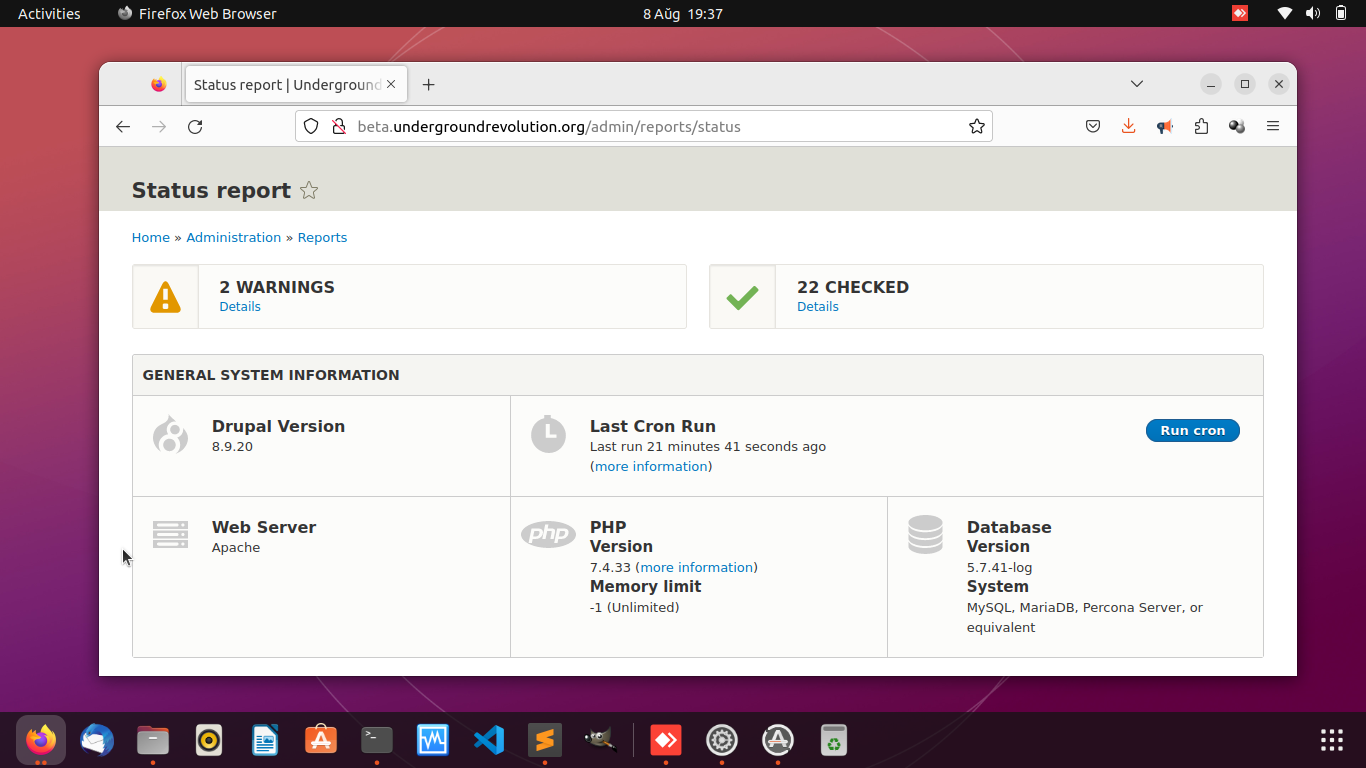Launch LibreOffice Writer from the dock
Image resolution: width=1366 pixels, height=768 pixels.
265,740
